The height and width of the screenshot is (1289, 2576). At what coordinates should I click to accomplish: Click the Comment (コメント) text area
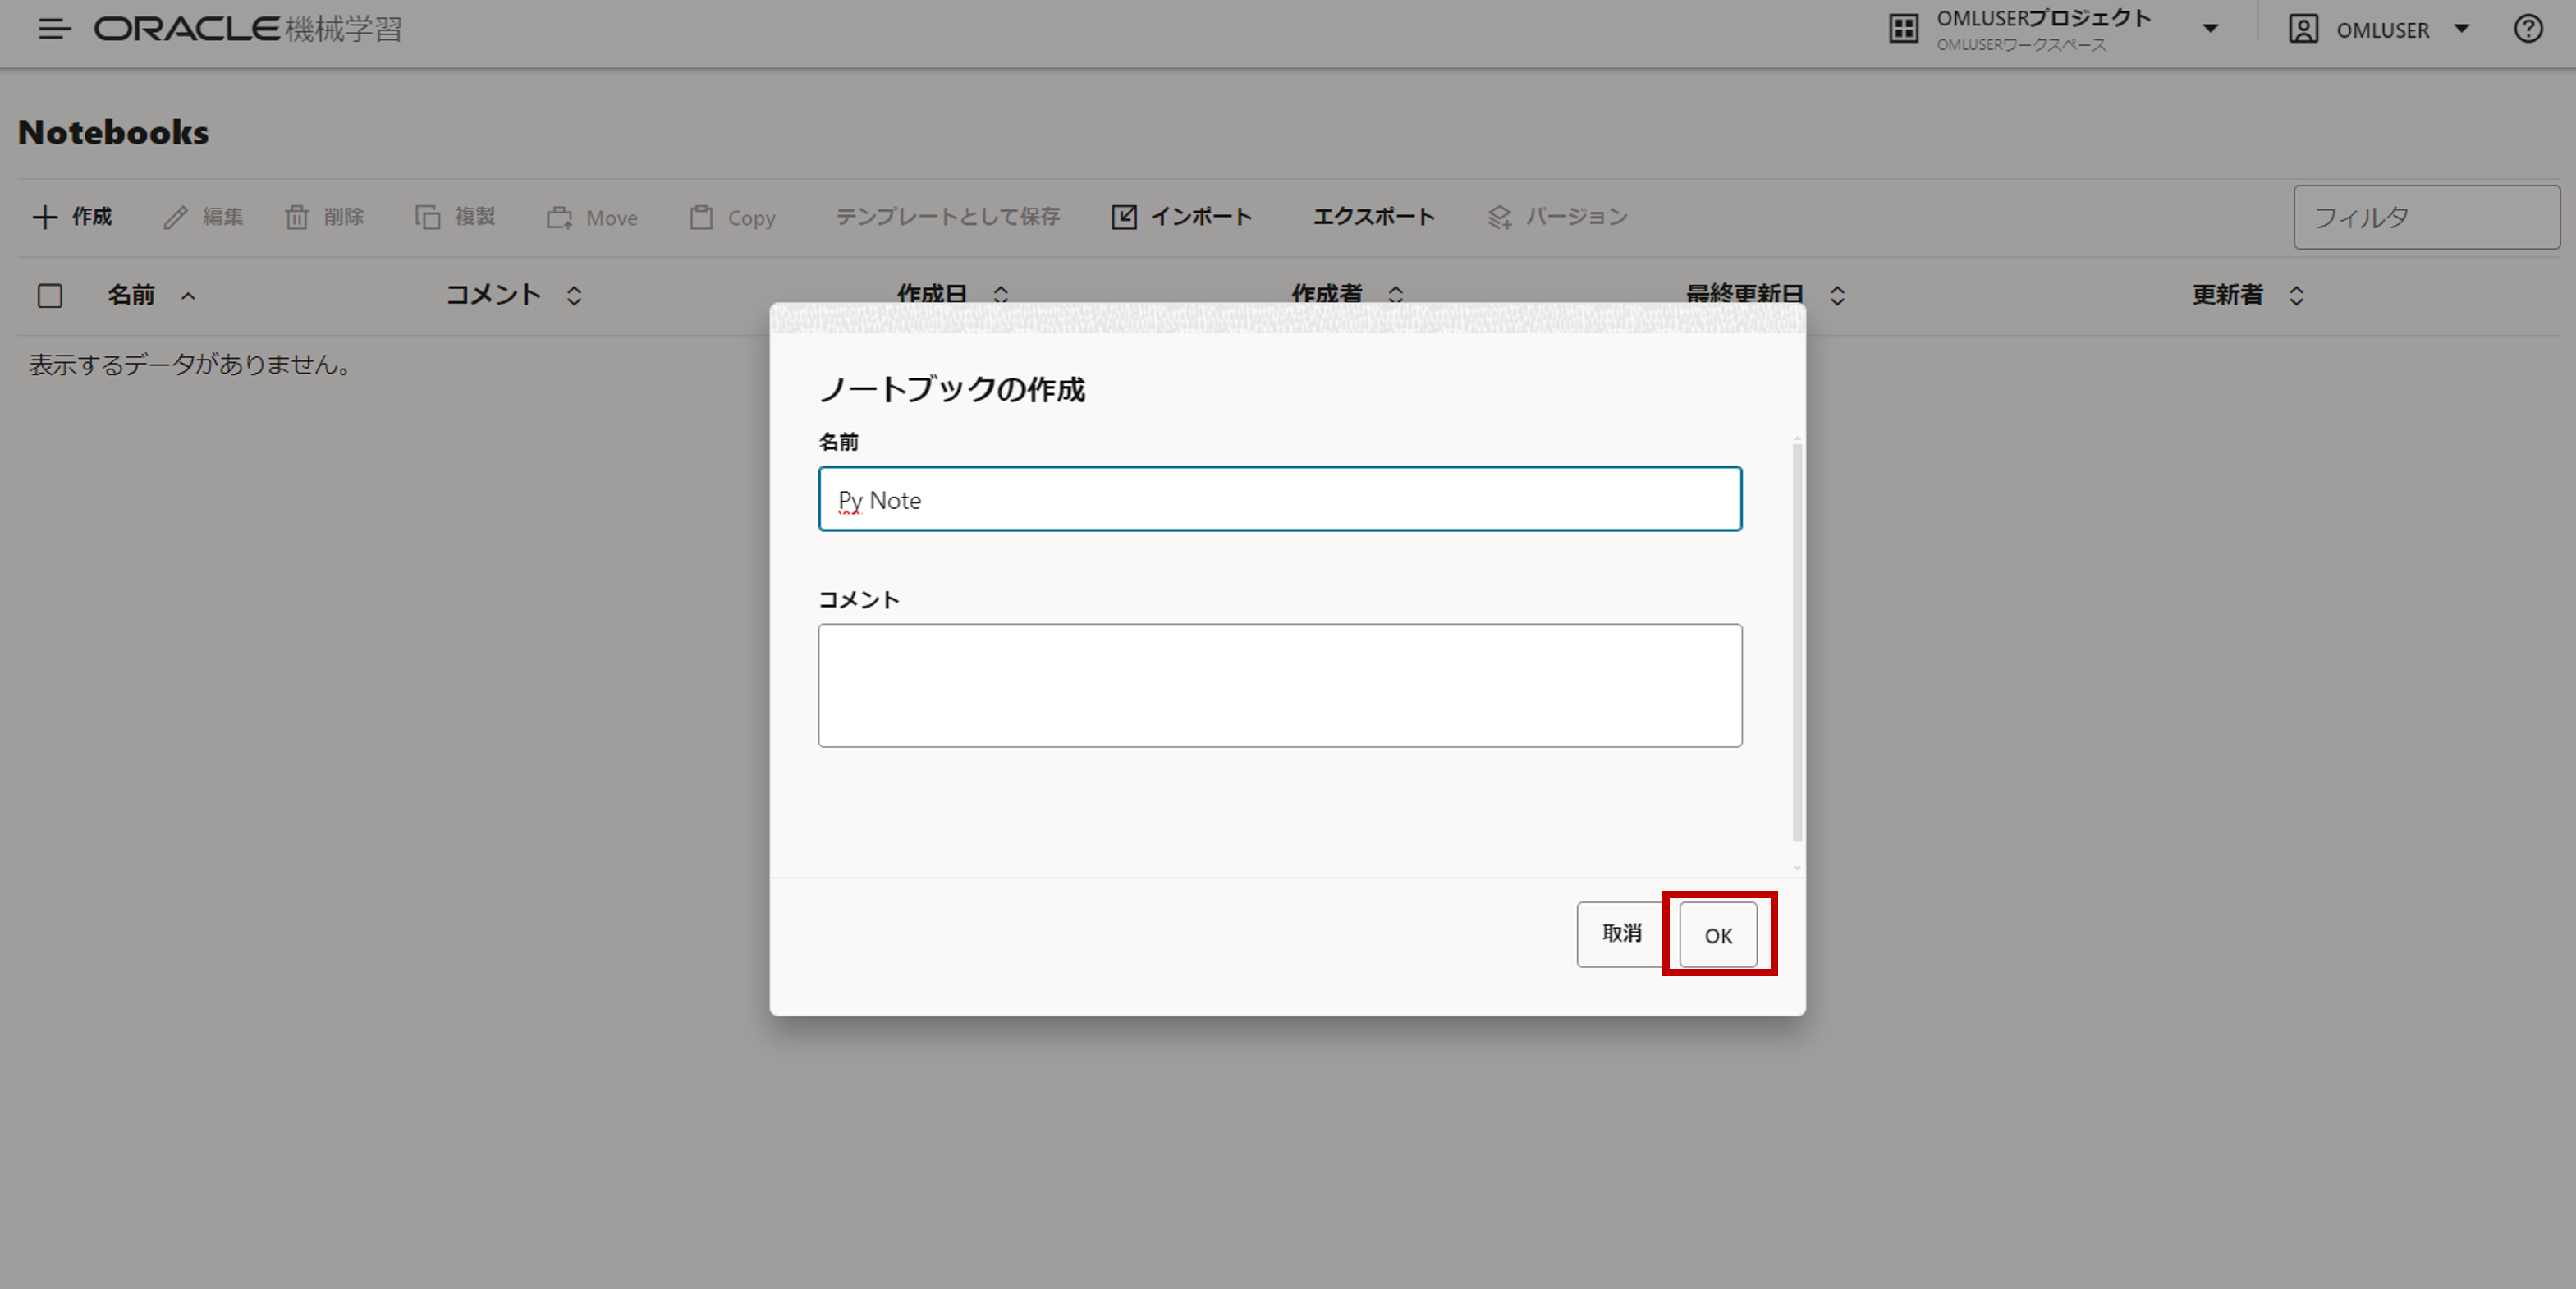[x=1279, y=685]
